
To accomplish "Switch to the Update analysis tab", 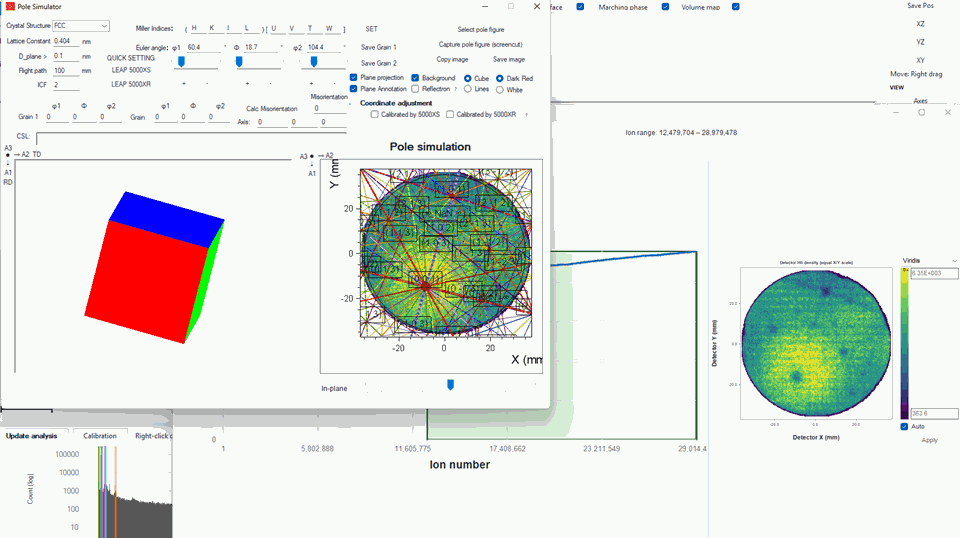I will coord(32,436).
